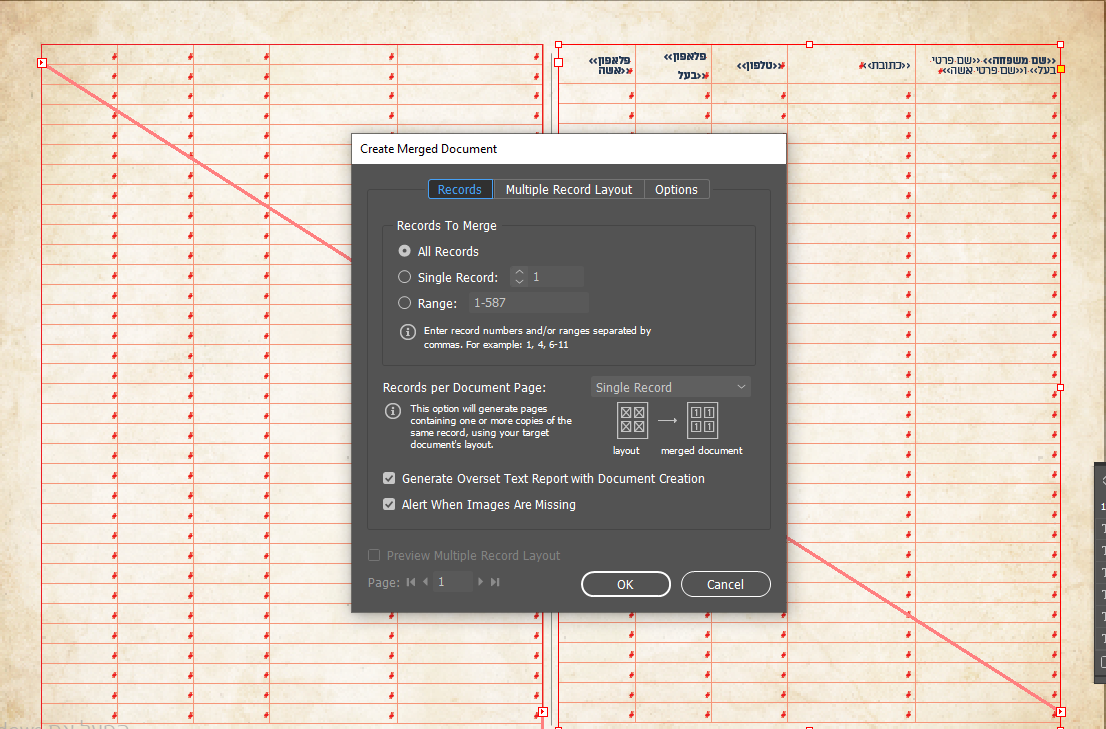Click the layout diagram icon

click(632, 420)
